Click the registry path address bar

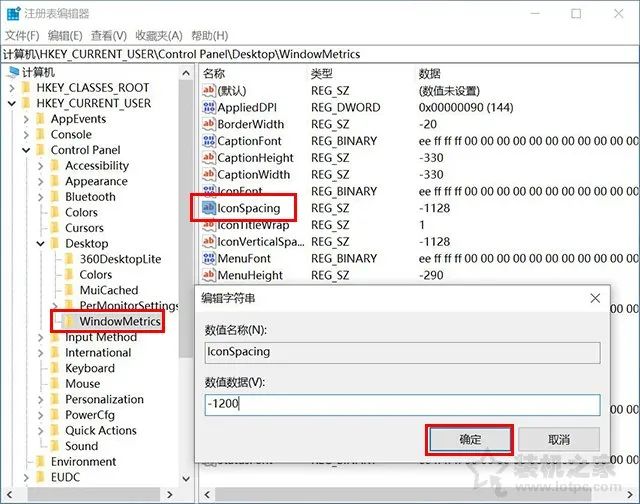point(320,54)
